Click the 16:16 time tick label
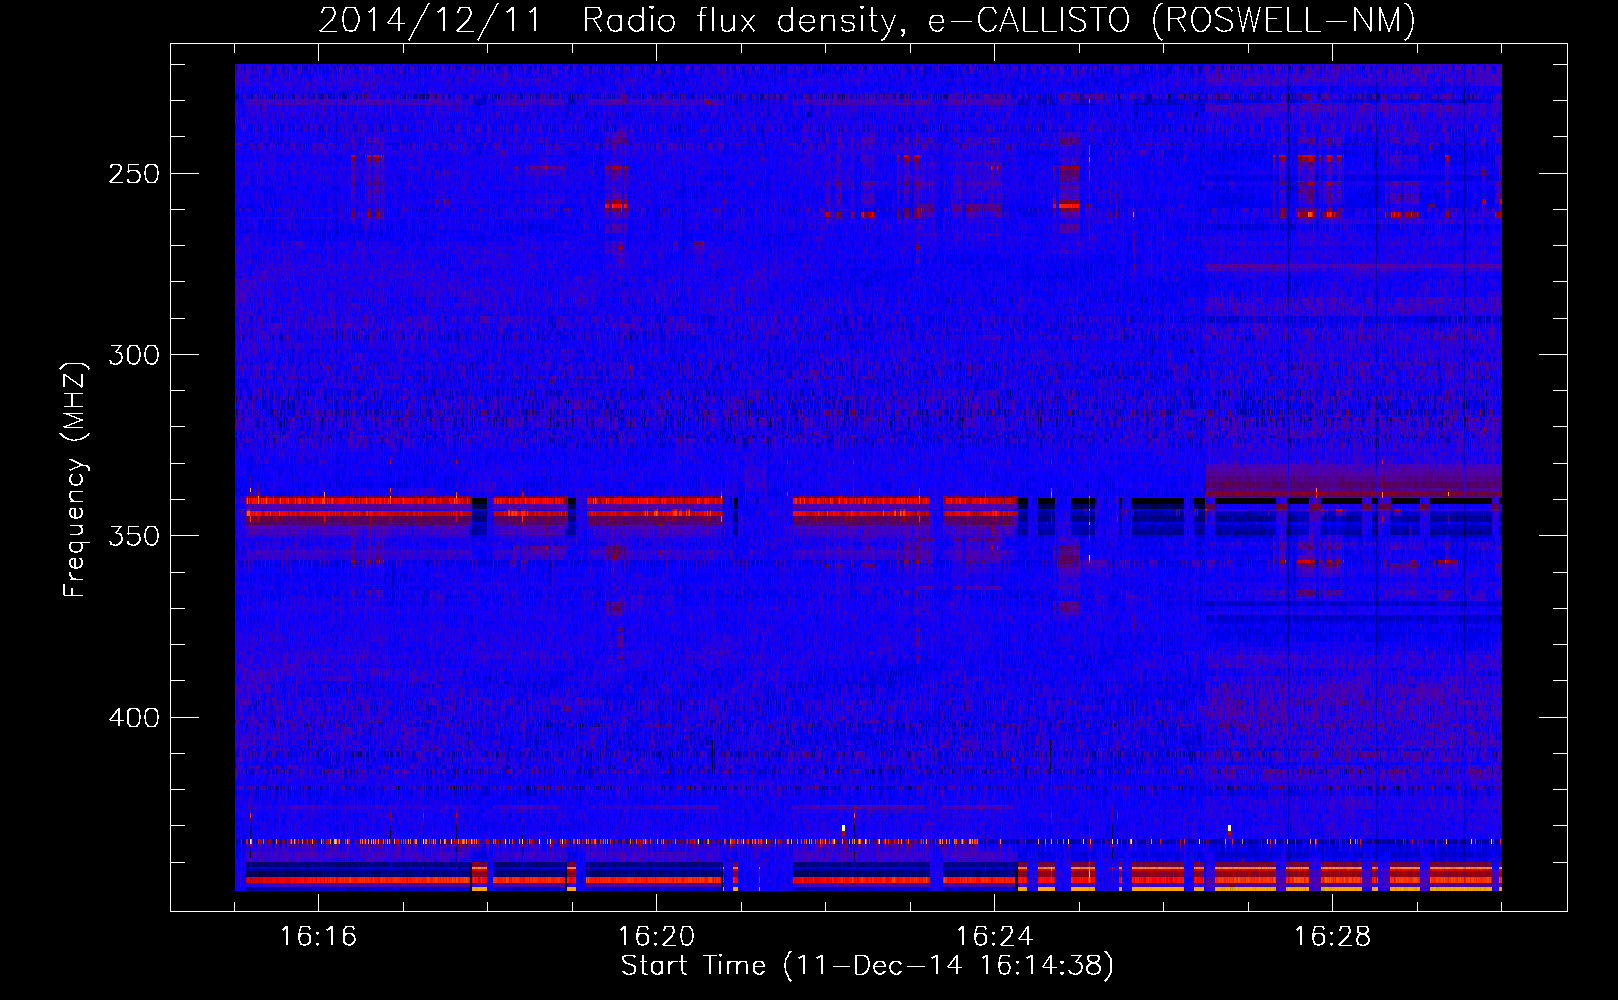The image size is (1618, 1000). point(318,936)
